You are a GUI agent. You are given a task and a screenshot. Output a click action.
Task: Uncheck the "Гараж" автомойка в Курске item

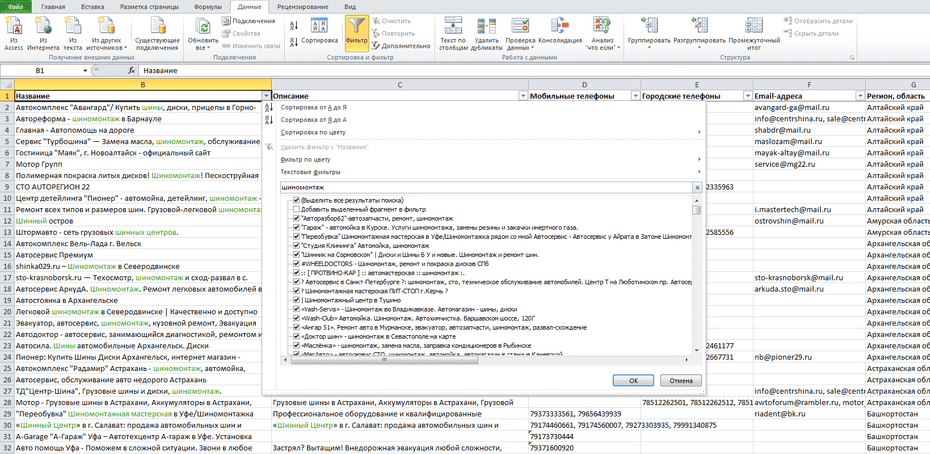coord(297,227)
